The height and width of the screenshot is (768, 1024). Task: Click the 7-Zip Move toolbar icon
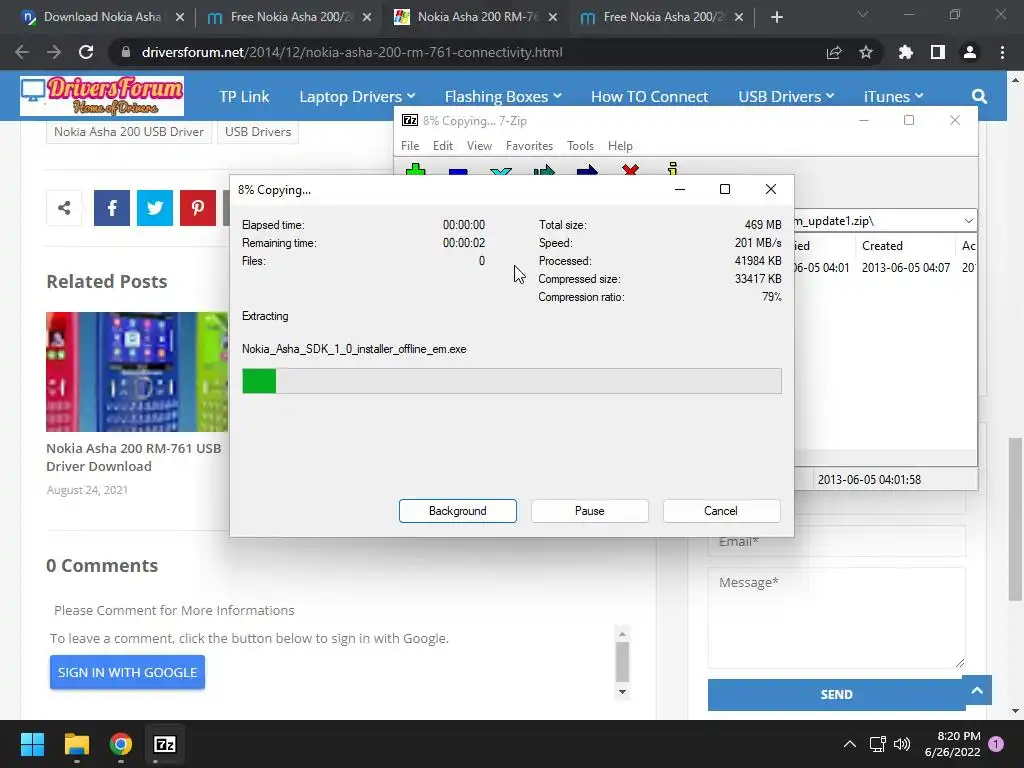[587, 170]
